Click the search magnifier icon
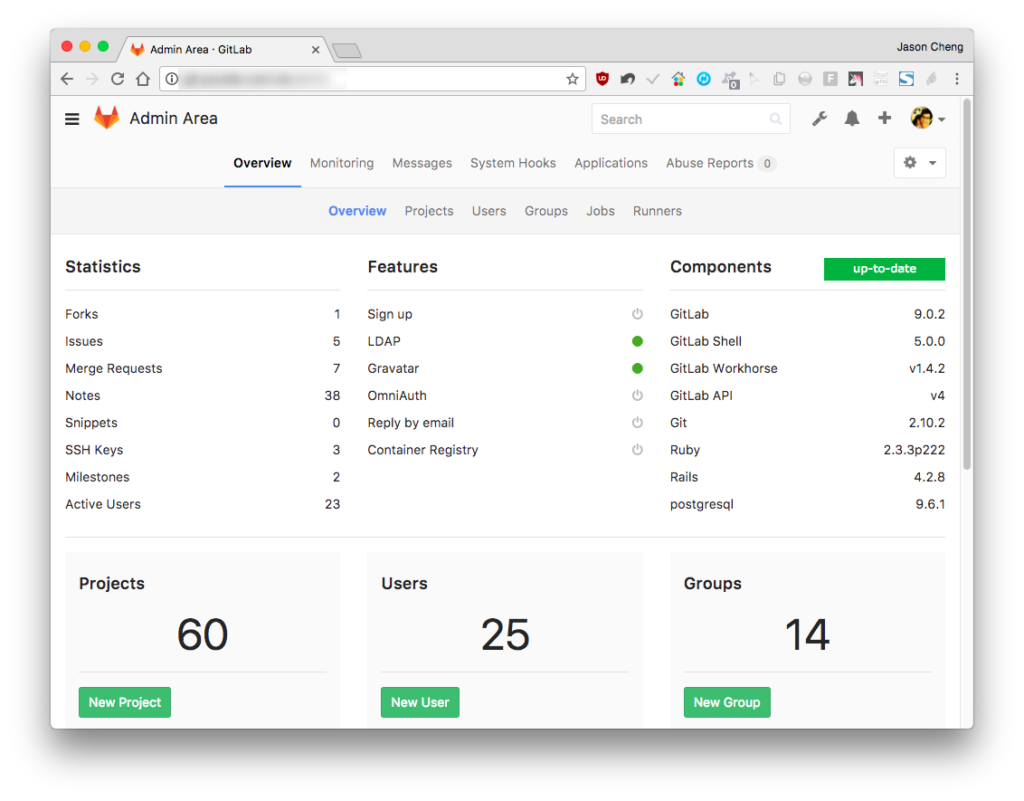 click(x=775, y=119)
